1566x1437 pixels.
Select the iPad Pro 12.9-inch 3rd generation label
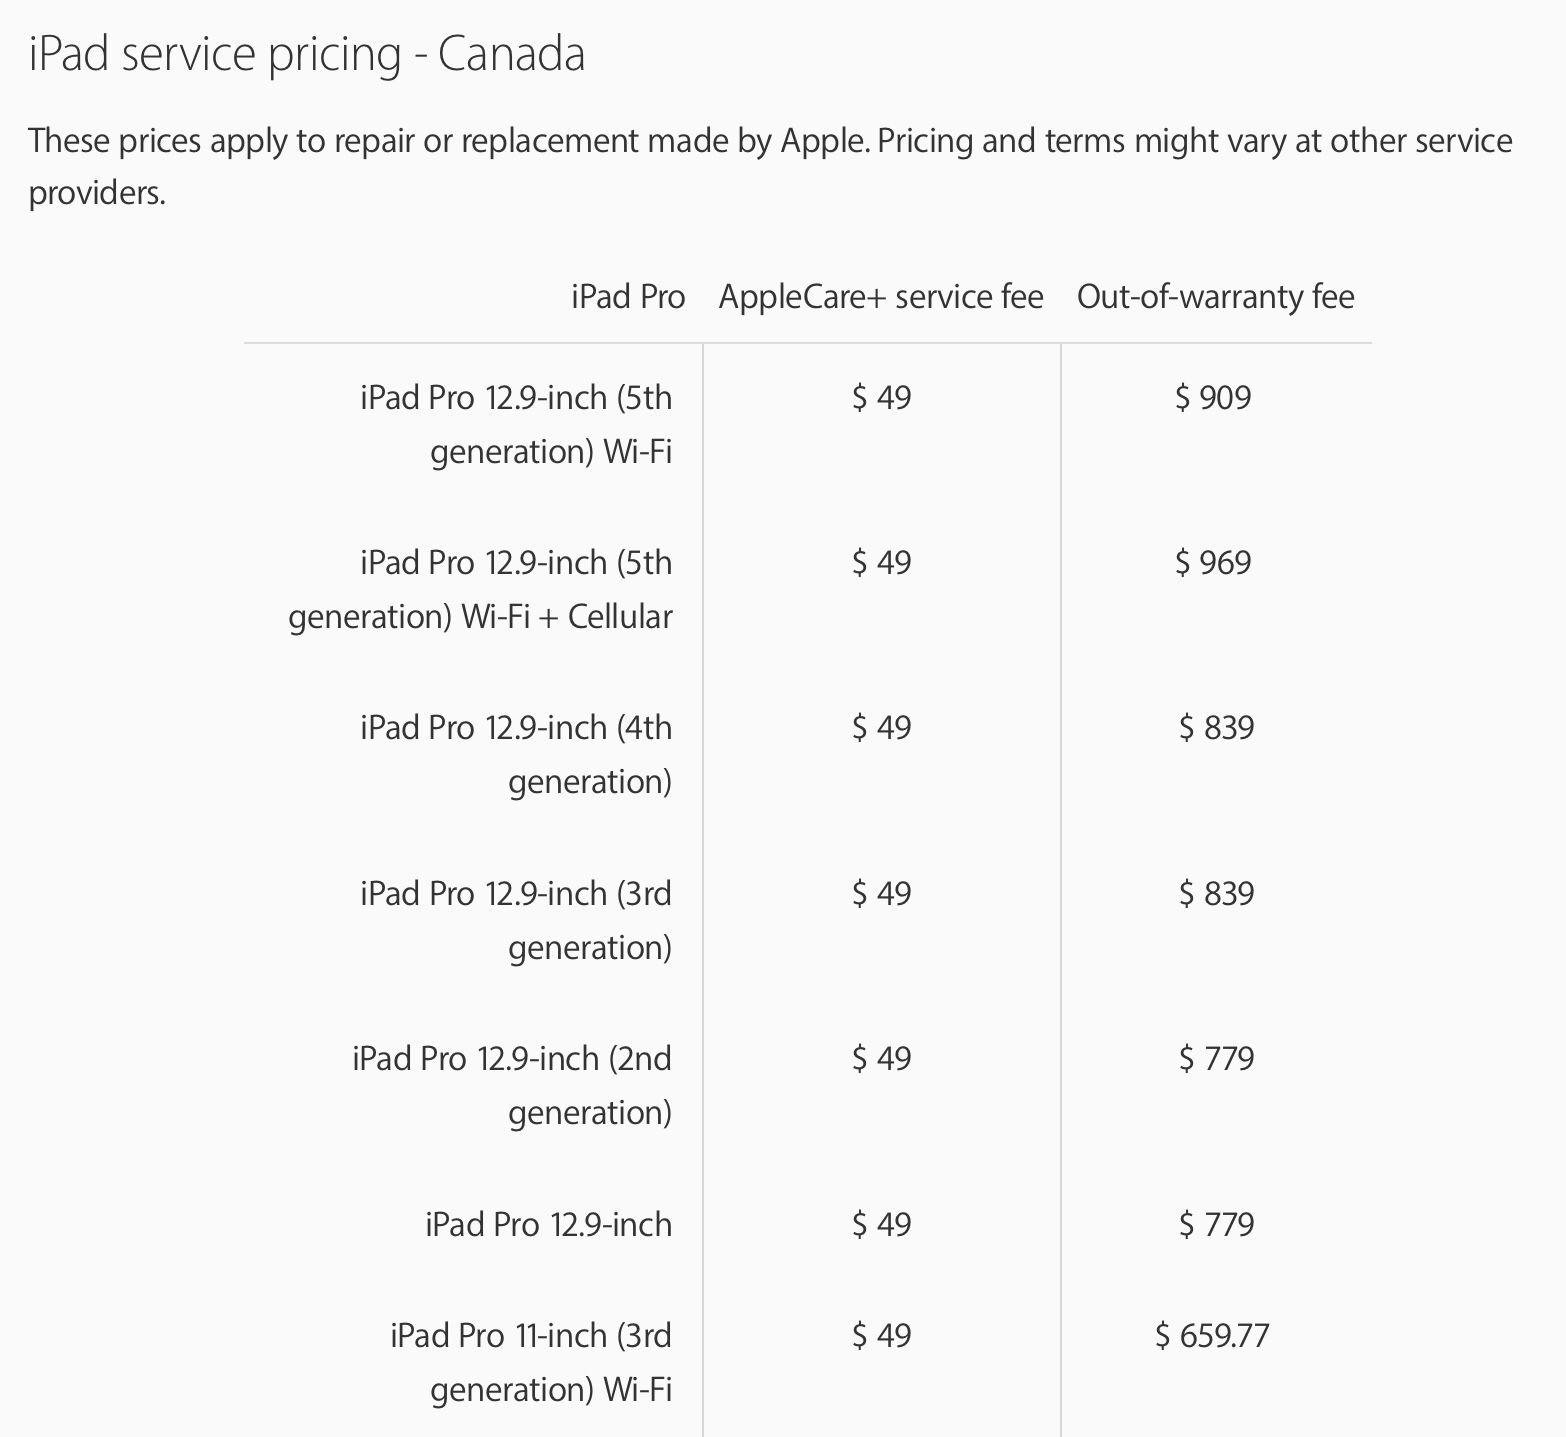tap(516, 920)
